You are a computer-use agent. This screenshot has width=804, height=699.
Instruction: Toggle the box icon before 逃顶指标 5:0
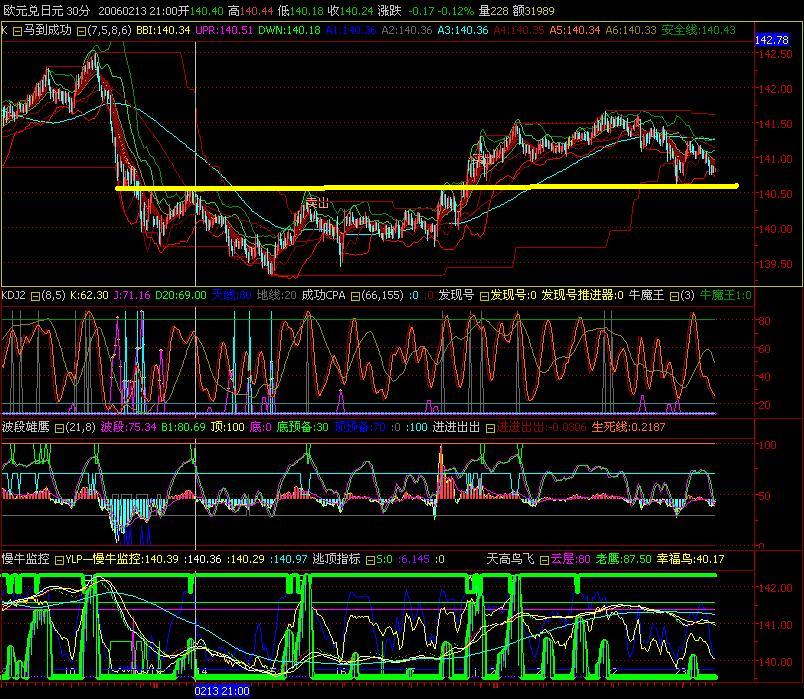(370, 560)
